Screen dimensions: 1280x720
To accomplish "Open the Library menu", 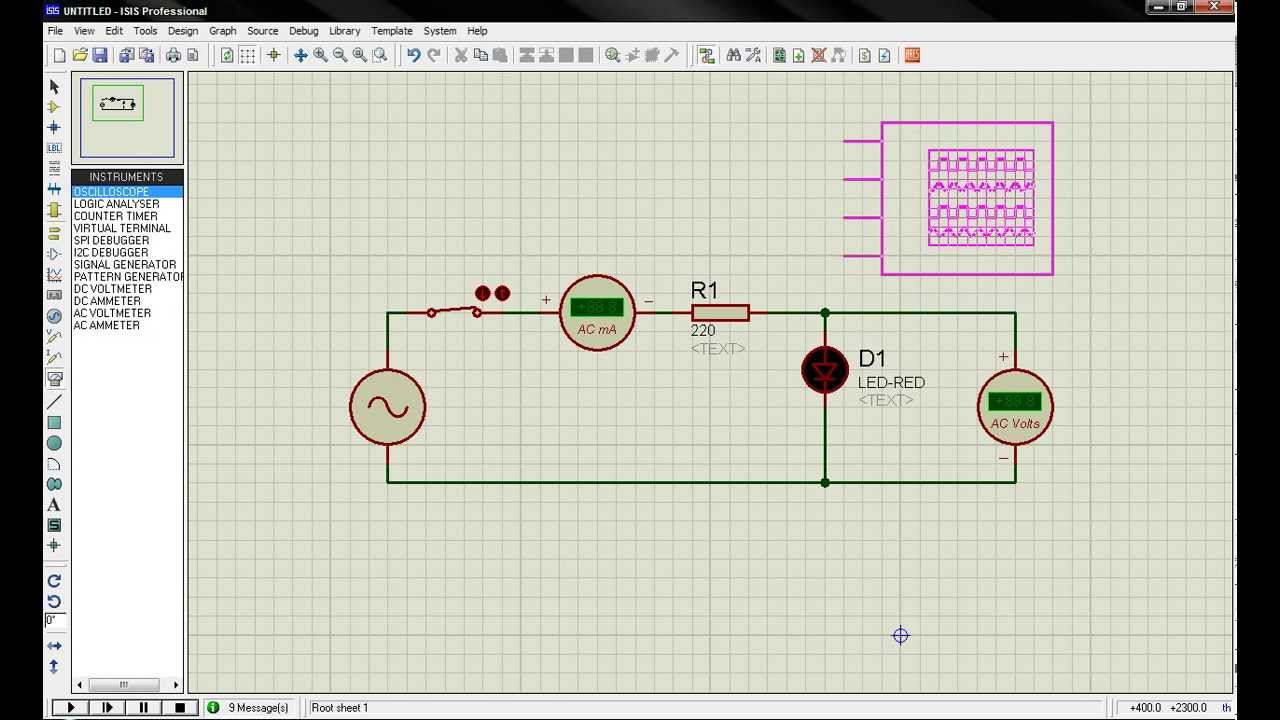I will [x=344, y=31].
